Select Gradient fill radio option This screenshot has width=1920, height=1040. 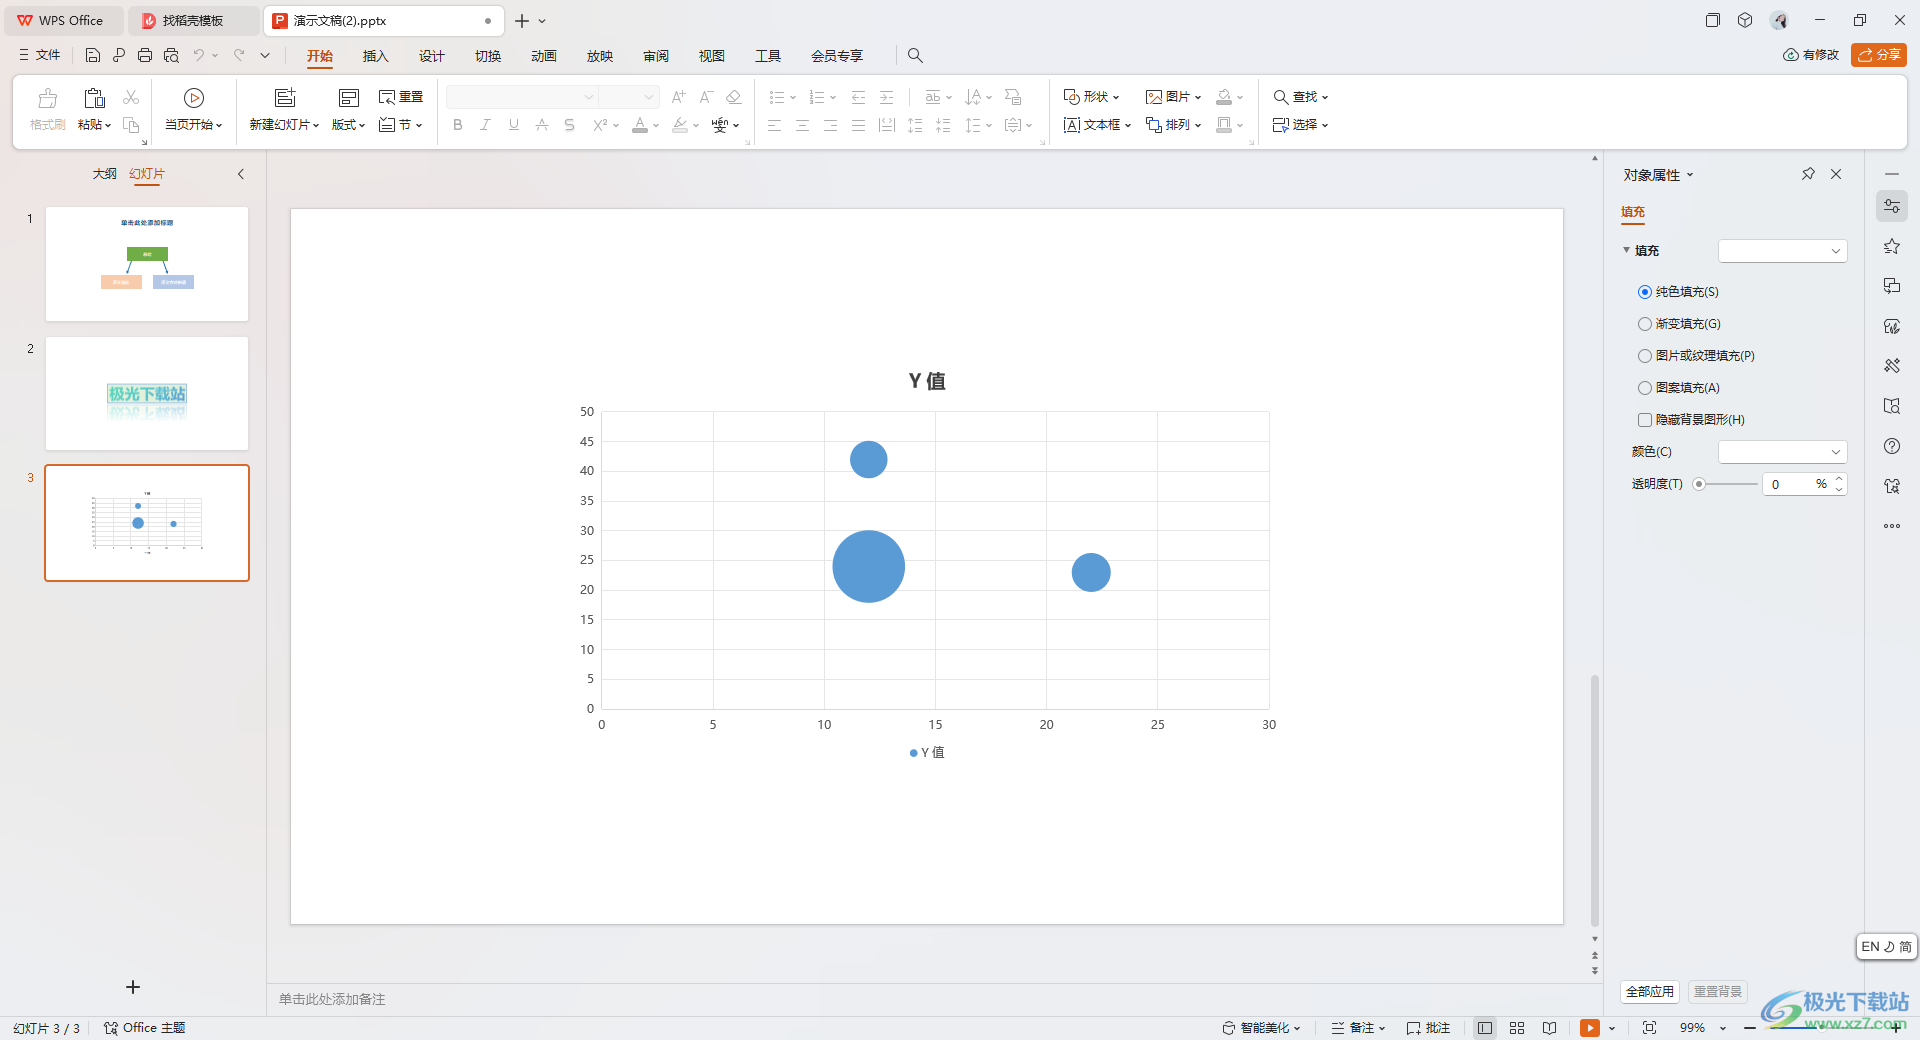(x=1645, y=324)
